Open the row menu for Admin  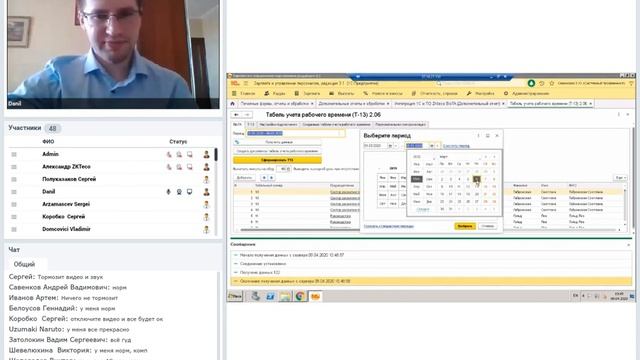pos(14,154)
